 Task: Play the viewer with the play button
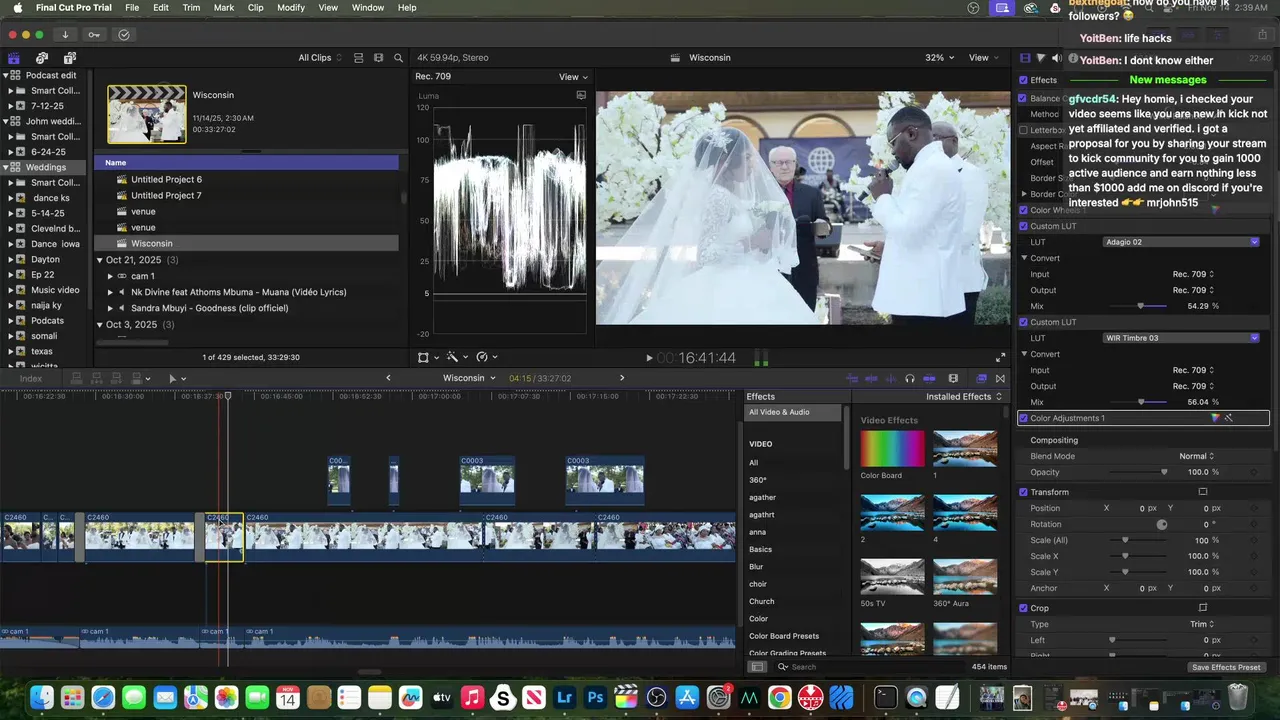point(649,358)
